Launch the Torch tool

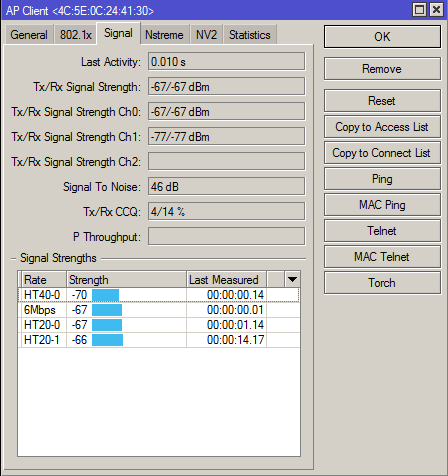pyautogui.click(x=382, y=283)
